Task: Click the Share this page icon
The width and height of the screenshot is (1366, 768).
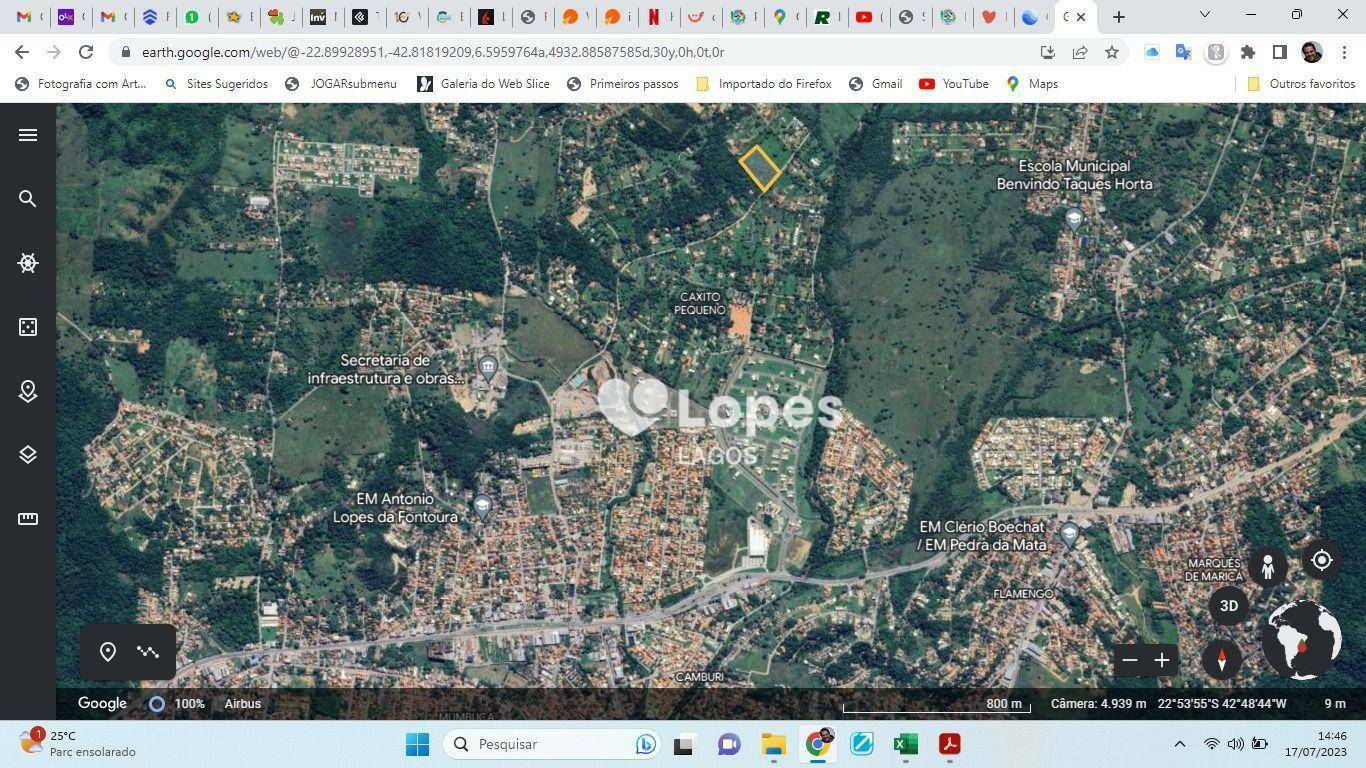Action: [x=1080, y=52]
